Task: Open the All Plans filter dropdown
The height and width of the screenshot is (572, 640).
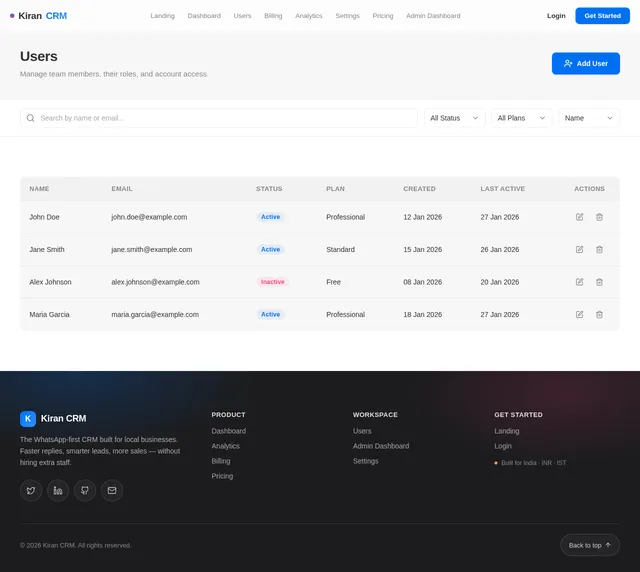Action: click(x=522, y=118)
